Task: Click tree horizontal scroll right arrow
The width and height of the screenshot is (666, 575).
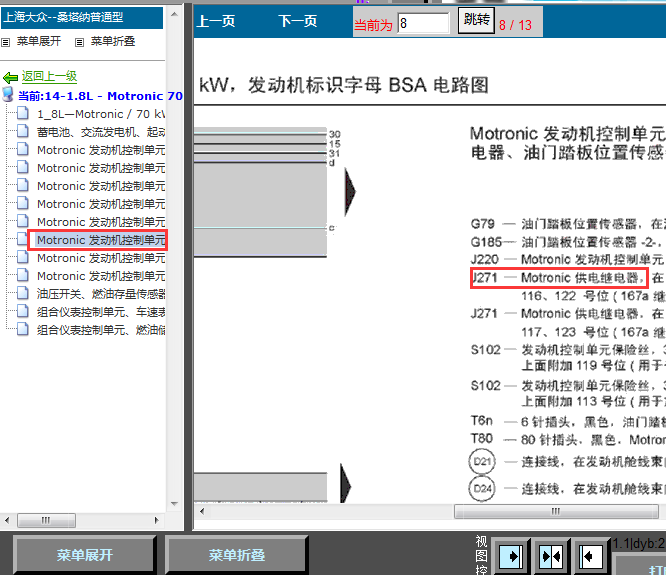Action: (156, 520)
